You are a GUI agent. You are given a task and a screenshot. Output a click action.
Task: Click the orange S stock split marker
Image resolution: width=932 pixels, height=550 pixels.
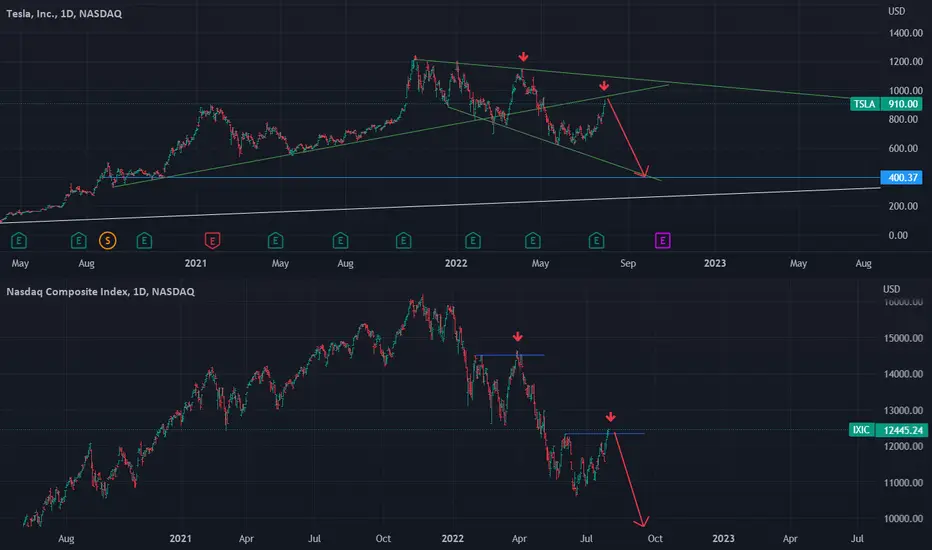(108, 241)
